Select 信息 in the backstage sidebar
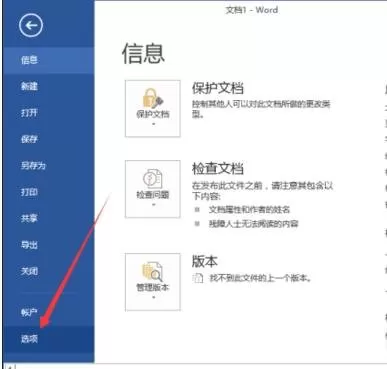The height and width of the screenshot is (369, 387). click(49, 60)
